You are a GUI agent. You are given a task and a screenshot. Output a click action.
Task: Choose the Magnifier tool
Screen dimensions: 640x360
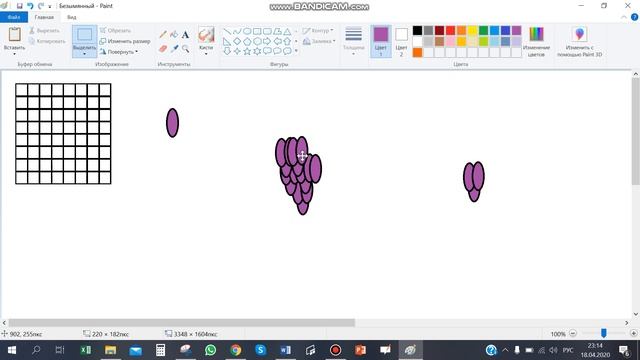point(185,49)
